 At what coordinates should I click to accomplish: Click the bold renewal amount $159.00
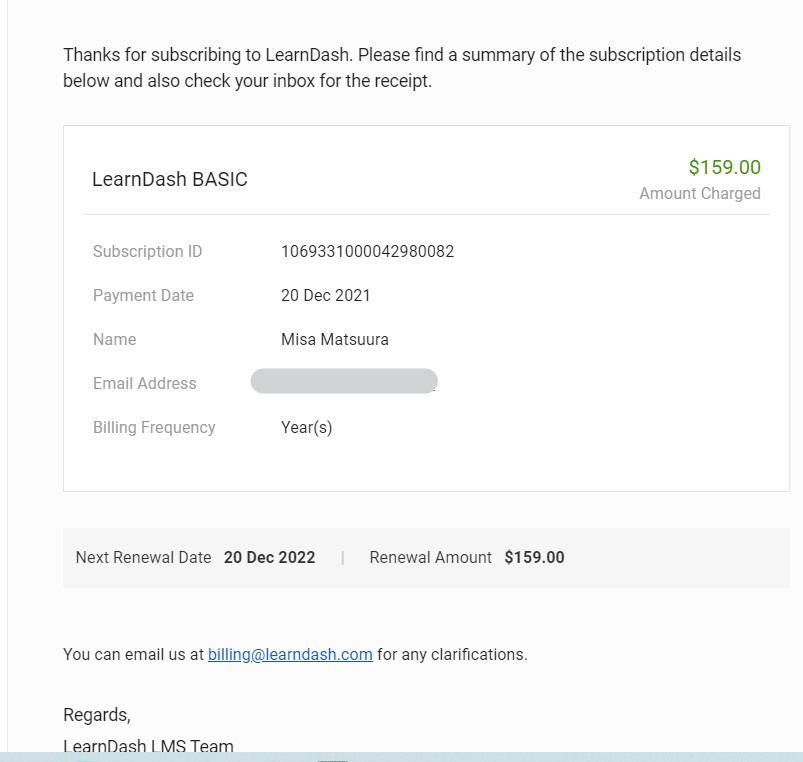534,557
